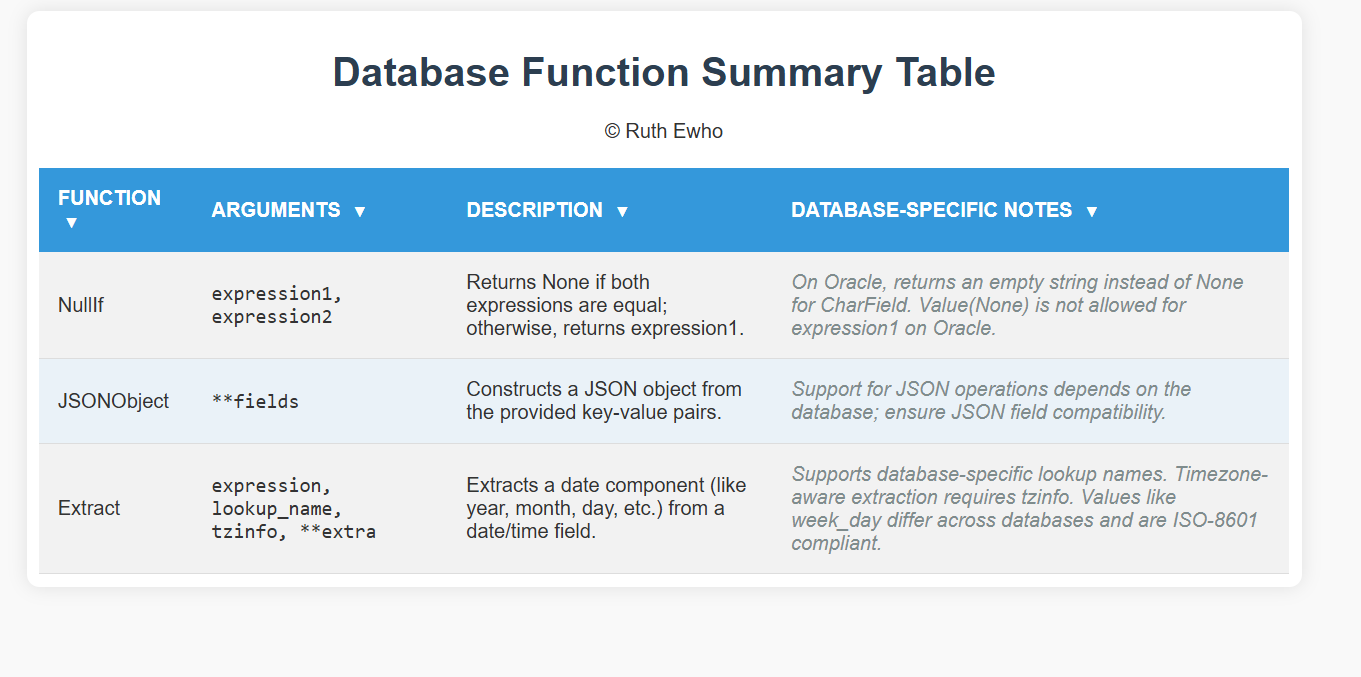Image resolution: width=1361 pixels, height=677 pixels.
Task: Sort by Database-Specific Notes column header
Action: [1031, 210]
